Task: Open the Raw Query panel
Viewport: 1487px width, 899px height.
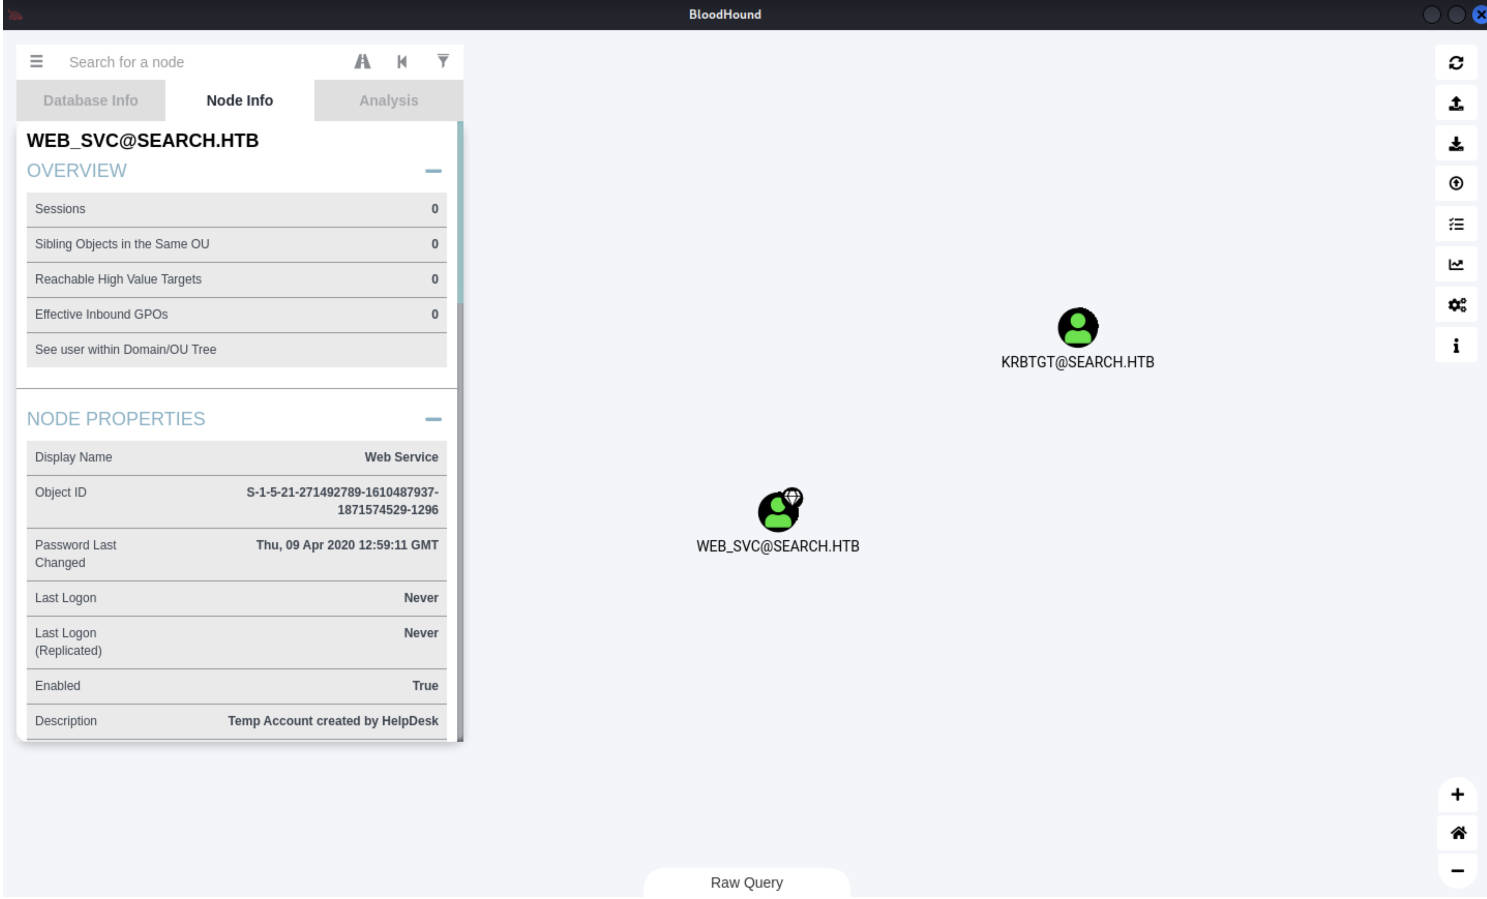Action: coord(747,882)
